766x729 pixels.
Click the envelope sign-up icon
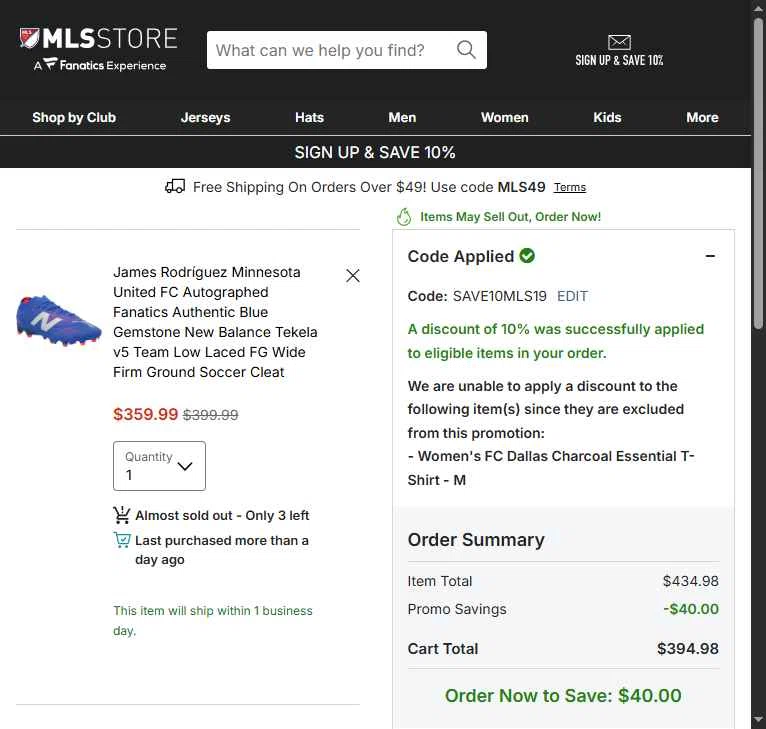pos(619,42)
